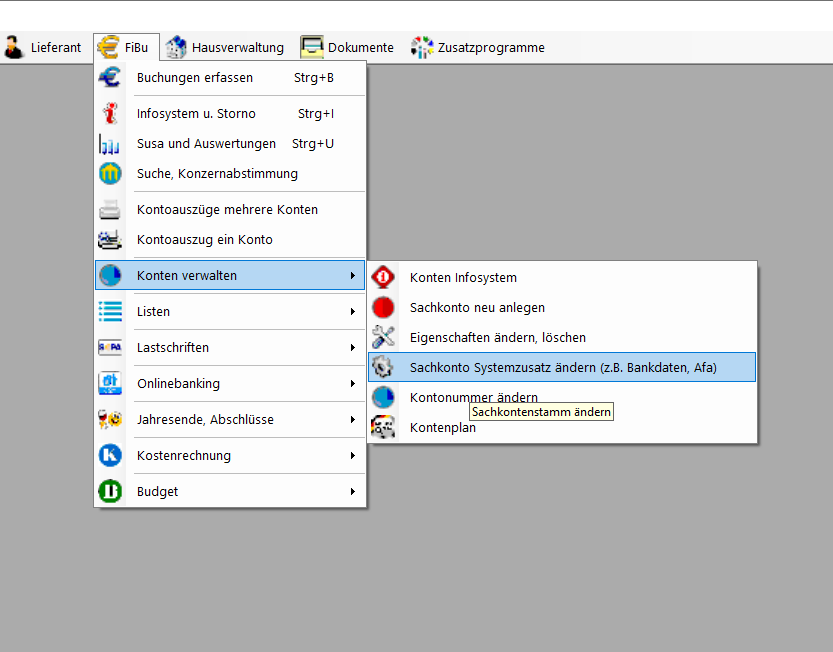Click the Dokumente folder icon

tap(312, 47)
